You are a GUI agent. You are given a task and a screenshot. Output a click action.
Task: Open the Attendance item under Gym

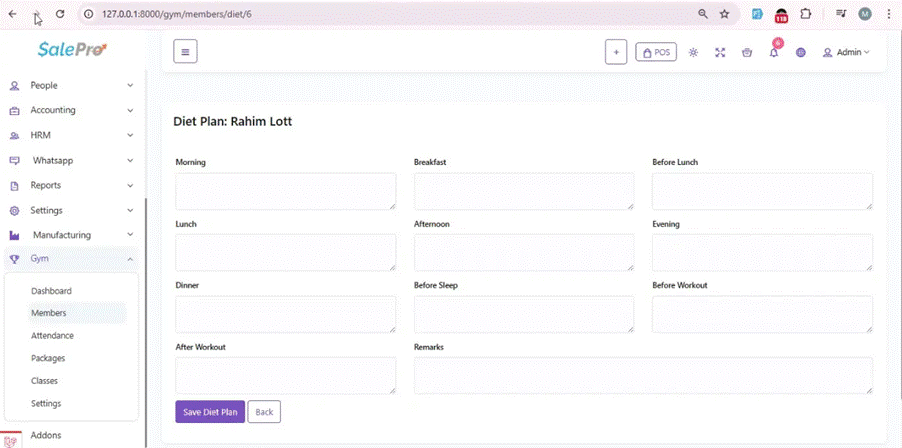pos(52,336)
